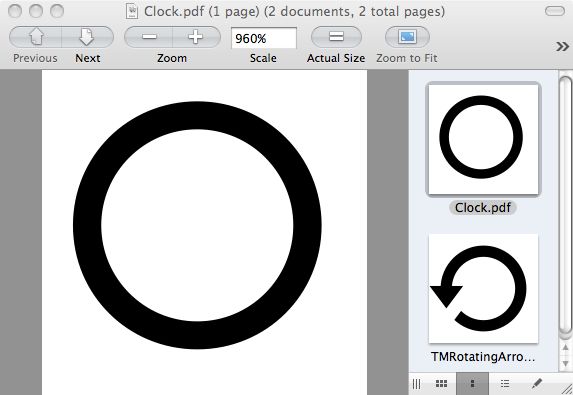573x395 pixels.
Task: Zoom out with the minus button
Action: click(149, 37)
